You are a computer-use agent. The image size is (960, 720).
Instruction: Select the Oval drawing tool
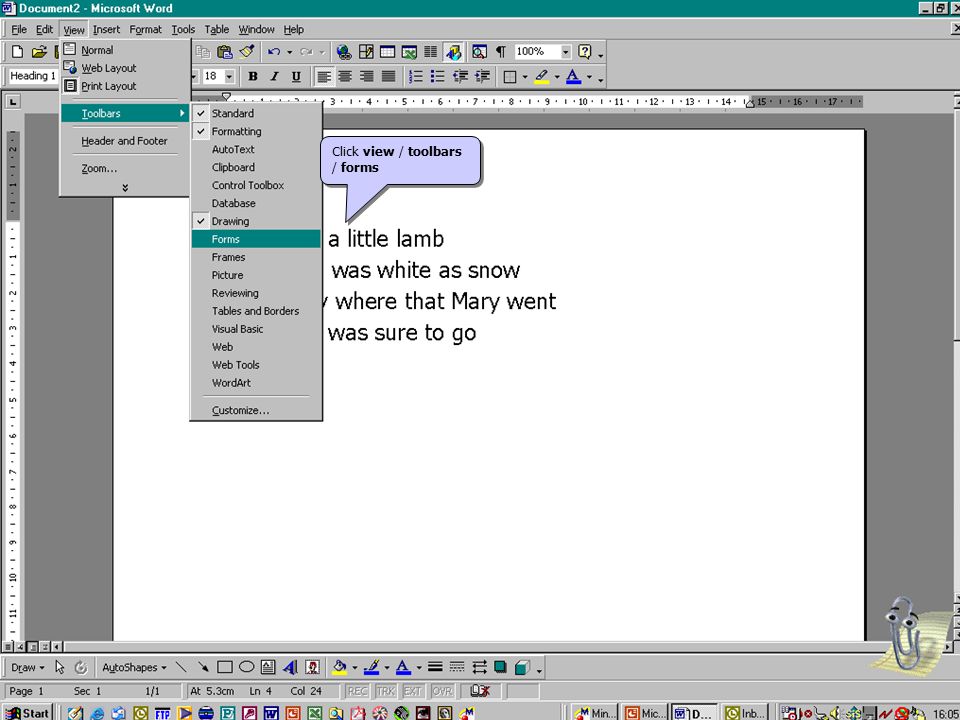point(247,667)
